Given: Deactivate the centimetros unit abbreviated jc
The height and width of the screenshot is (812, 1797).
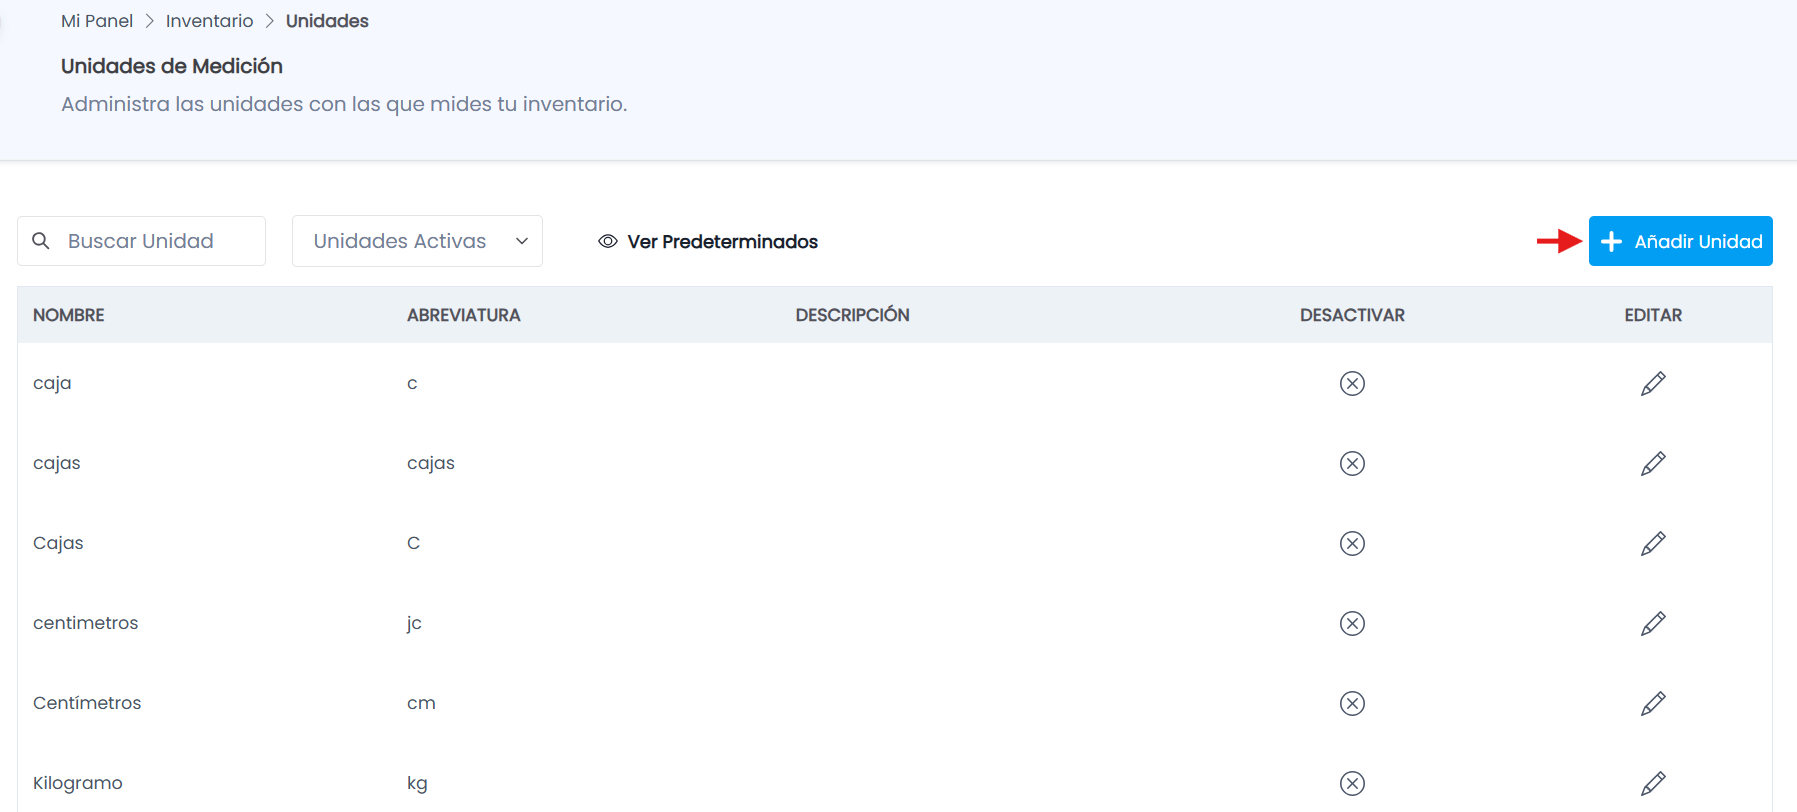Looking at the screenshot, I should coord(1352,623).
